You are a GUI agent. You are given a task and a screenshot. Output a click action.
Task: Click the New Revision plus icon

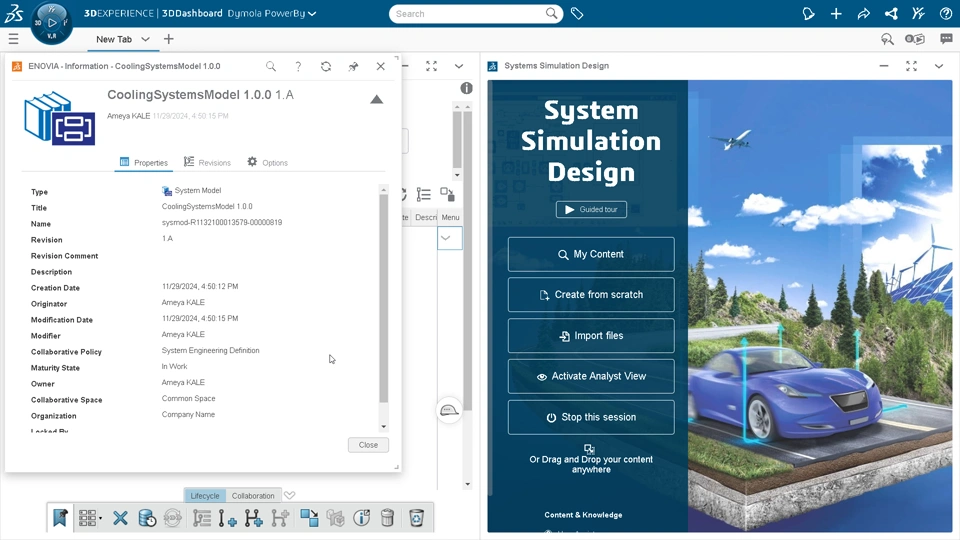(x=228, y=518)
